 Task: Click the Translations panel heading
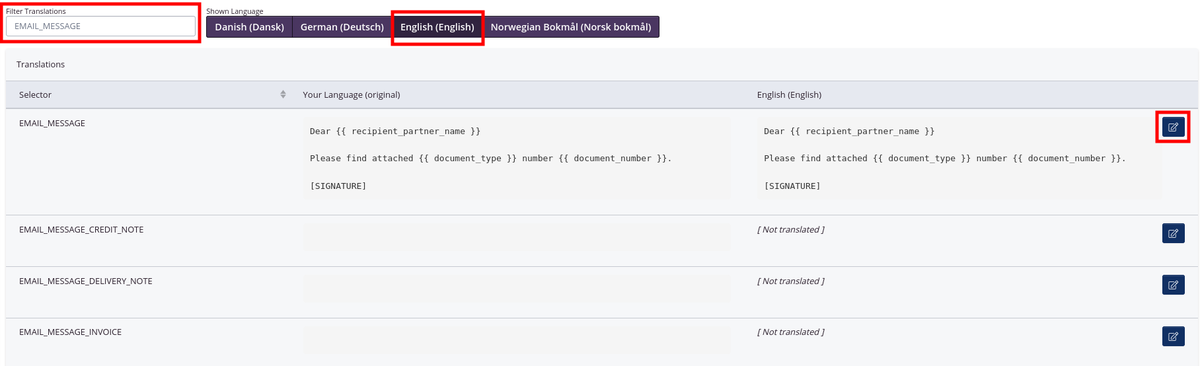tap(41, 64)
